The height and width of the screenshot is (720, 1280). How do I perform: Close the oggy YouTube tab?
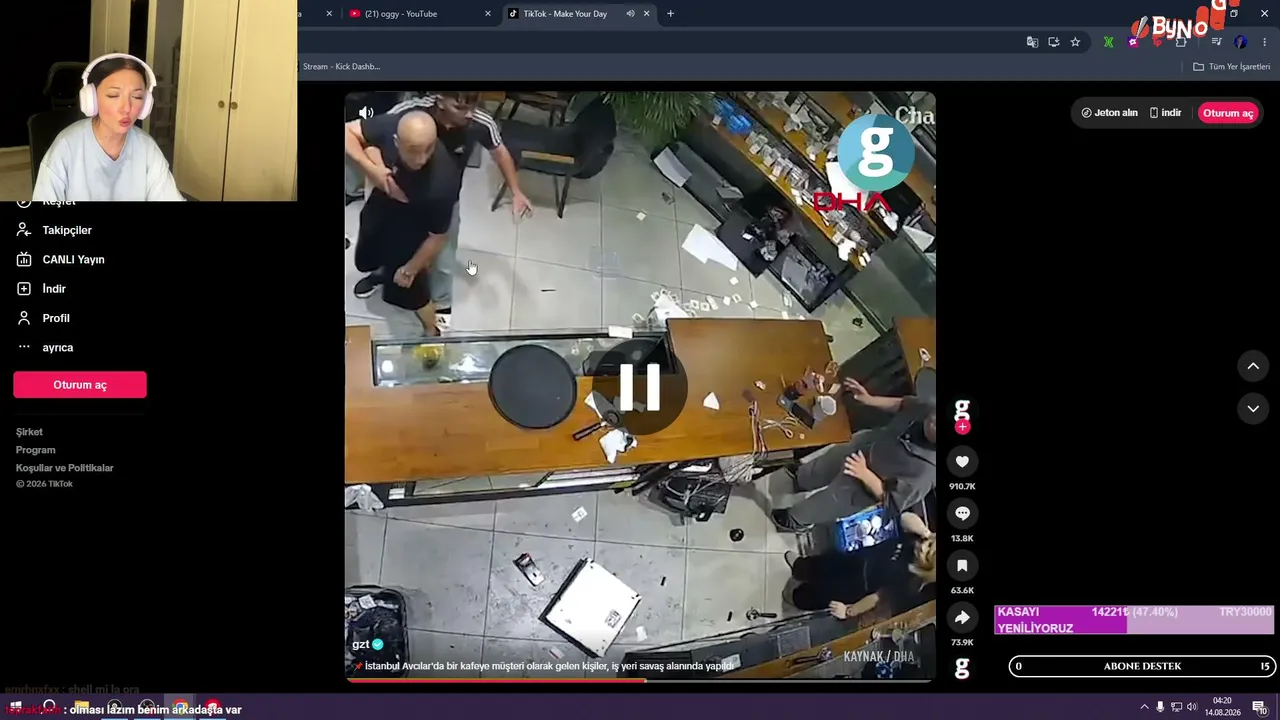point(488,14)
